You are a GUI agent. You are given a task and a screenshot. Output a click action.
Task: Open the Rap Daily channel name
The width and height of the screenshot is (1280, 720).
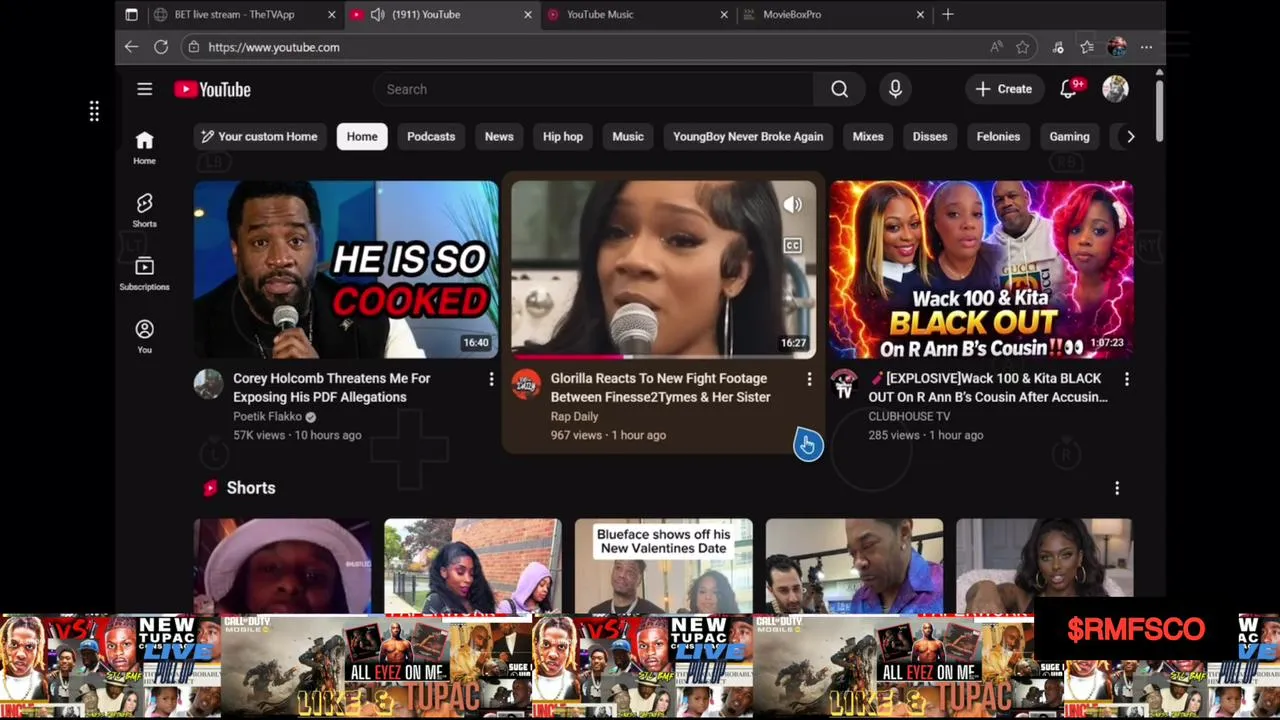[574, 416]
